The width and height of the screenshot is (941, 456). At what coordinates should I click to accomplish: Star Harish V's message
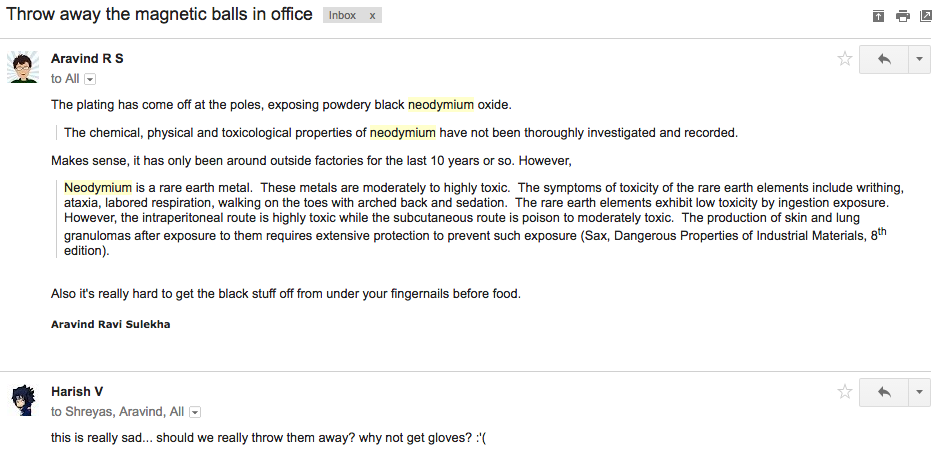[844, 392]
